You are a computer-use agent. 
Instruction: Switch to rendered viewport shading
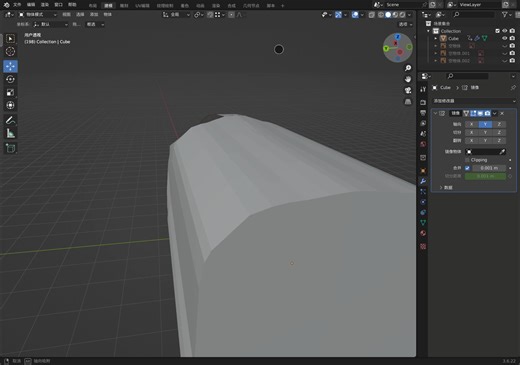click(x=402, y=15)
